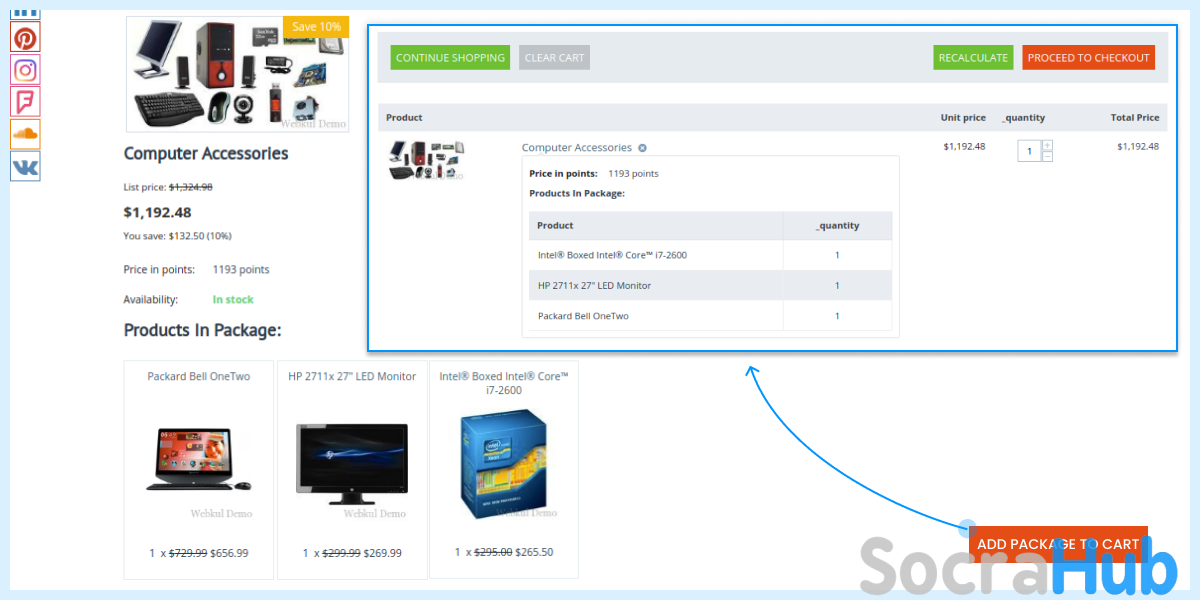The height and width of the screenshot is (600, 1200).
Task: Open the Pinterest share icon
Action: (x=25, y=38)
